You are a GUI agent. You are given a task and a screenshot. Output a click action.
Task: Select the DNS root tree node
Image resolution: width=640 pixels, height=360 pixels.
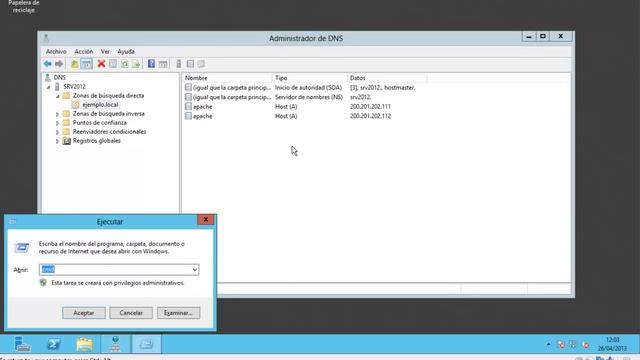coord(59,77)
